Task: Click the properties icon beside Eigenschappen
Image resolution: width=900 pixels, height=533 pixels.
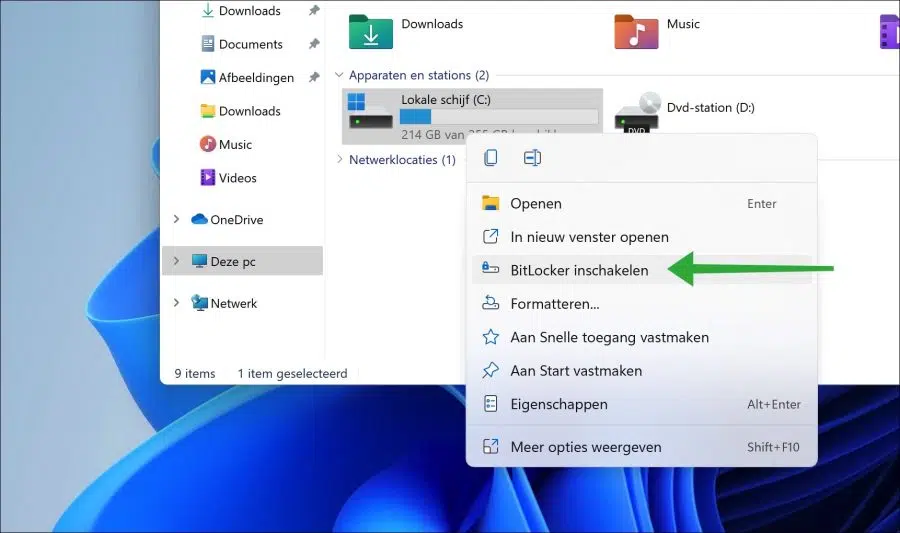Action: click(x=491, y=404)
